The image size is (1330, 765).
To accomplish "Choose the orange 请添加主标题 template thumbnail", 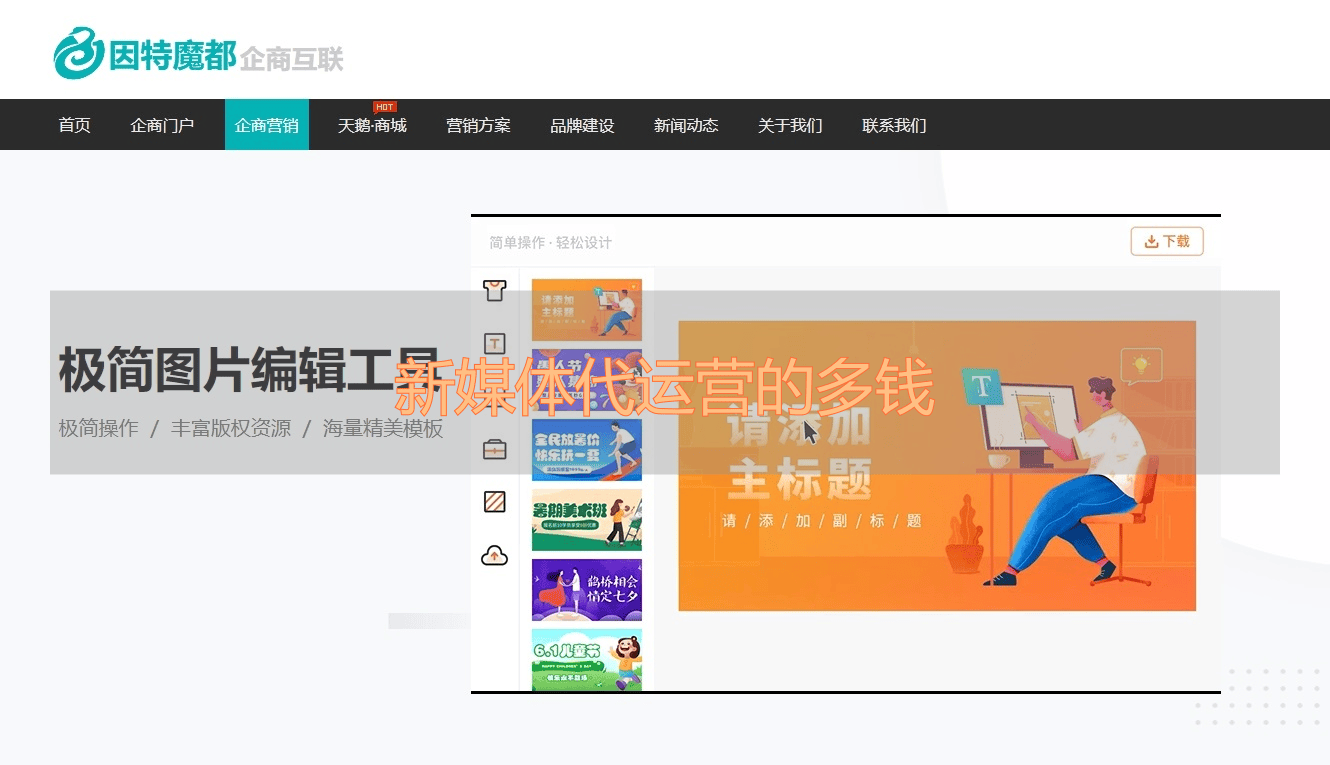I will click(587, 310).
